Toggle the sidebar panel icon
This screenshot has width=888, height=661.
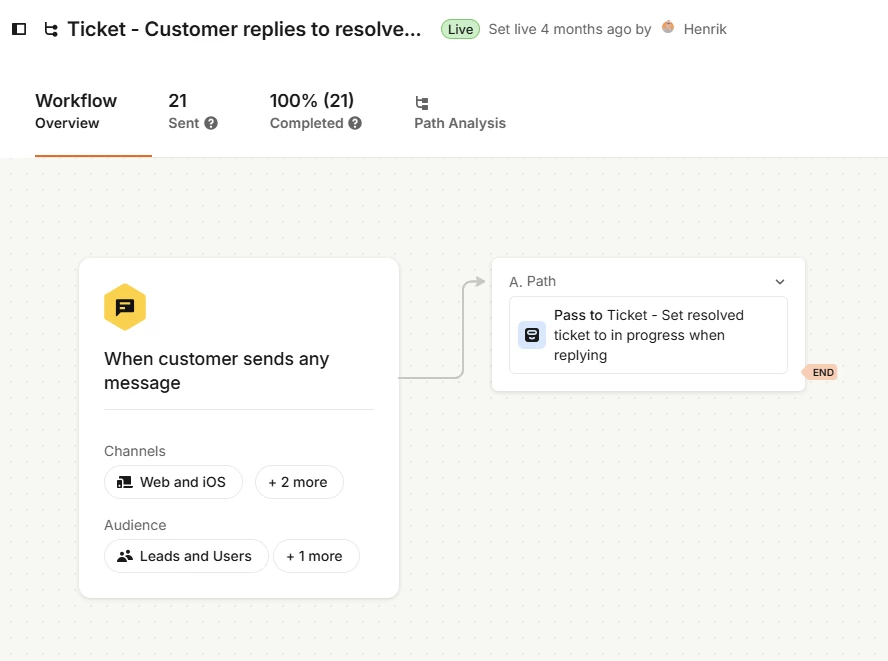(x=19, y=29)
